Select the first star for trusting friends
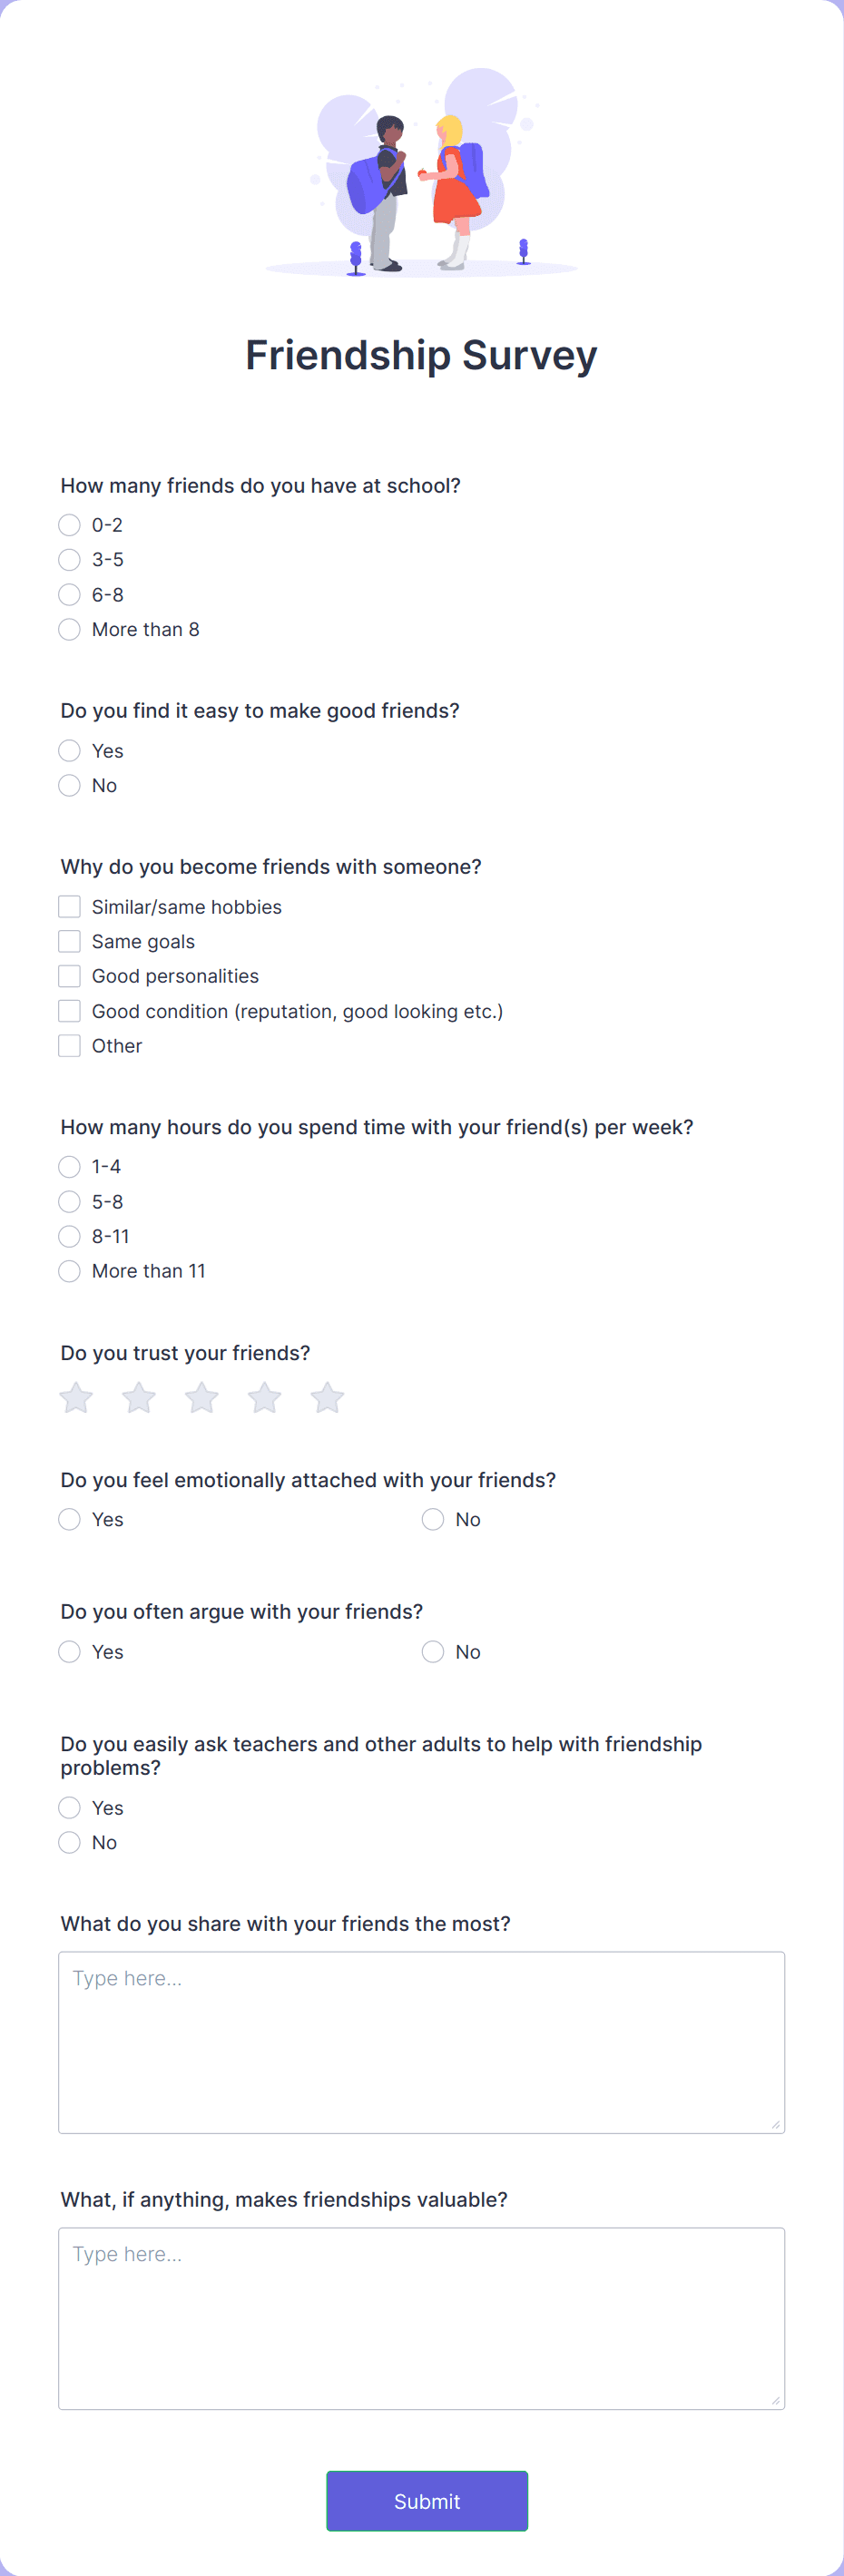The image size is (844, 2576). click(x=75, y=1397)
